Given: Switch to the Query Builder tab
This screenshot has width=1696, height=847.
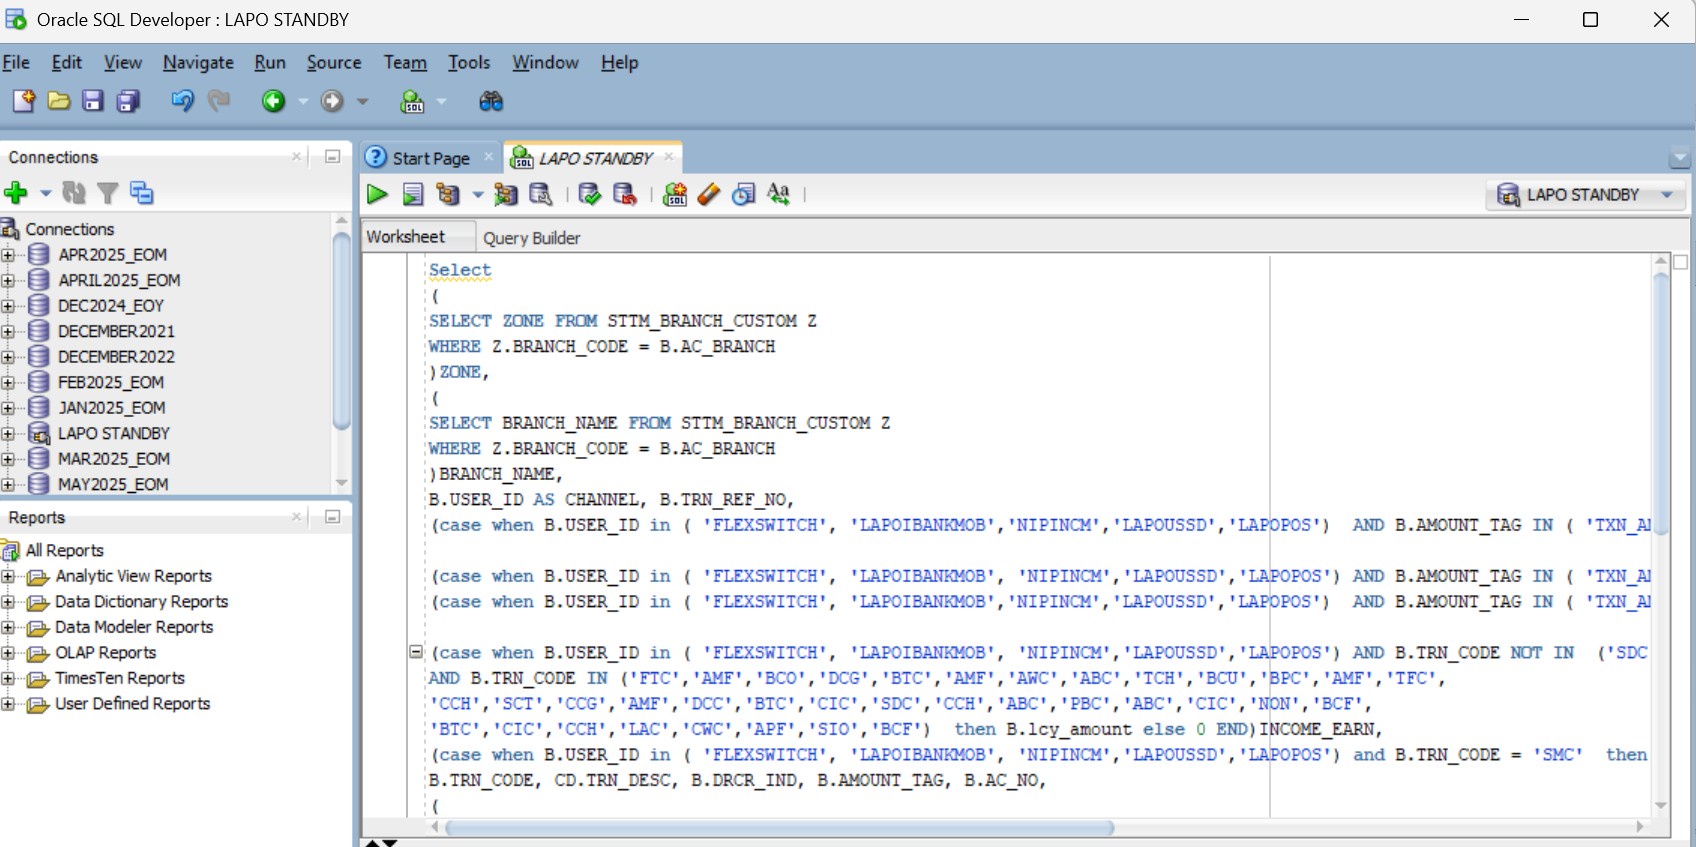Looking at the screenshot, I should [531, 238].
